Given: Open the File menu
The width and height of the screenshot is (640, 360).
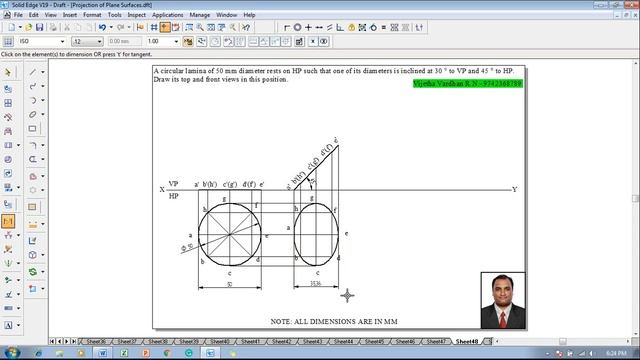Looking at the screenshot, I should click(x=18, y=15).
